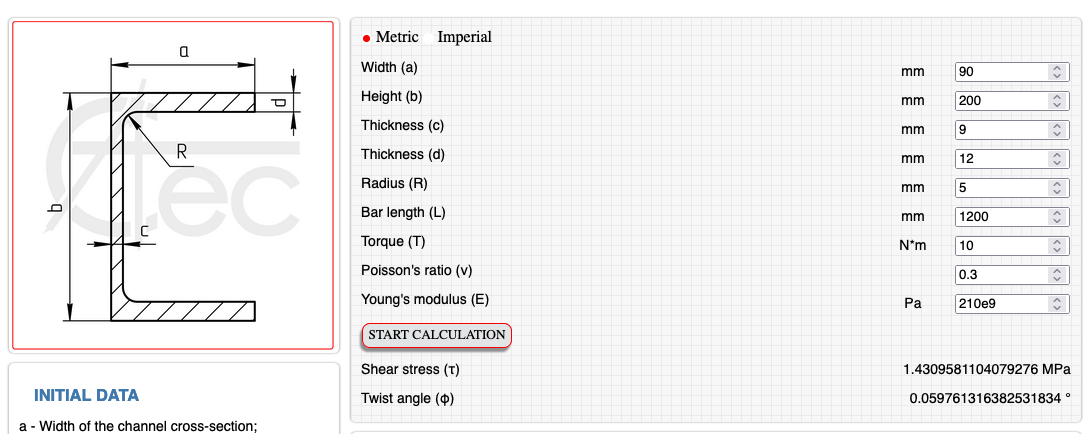Click the Height (b) stepper arrows

(x=1056, y=101)
